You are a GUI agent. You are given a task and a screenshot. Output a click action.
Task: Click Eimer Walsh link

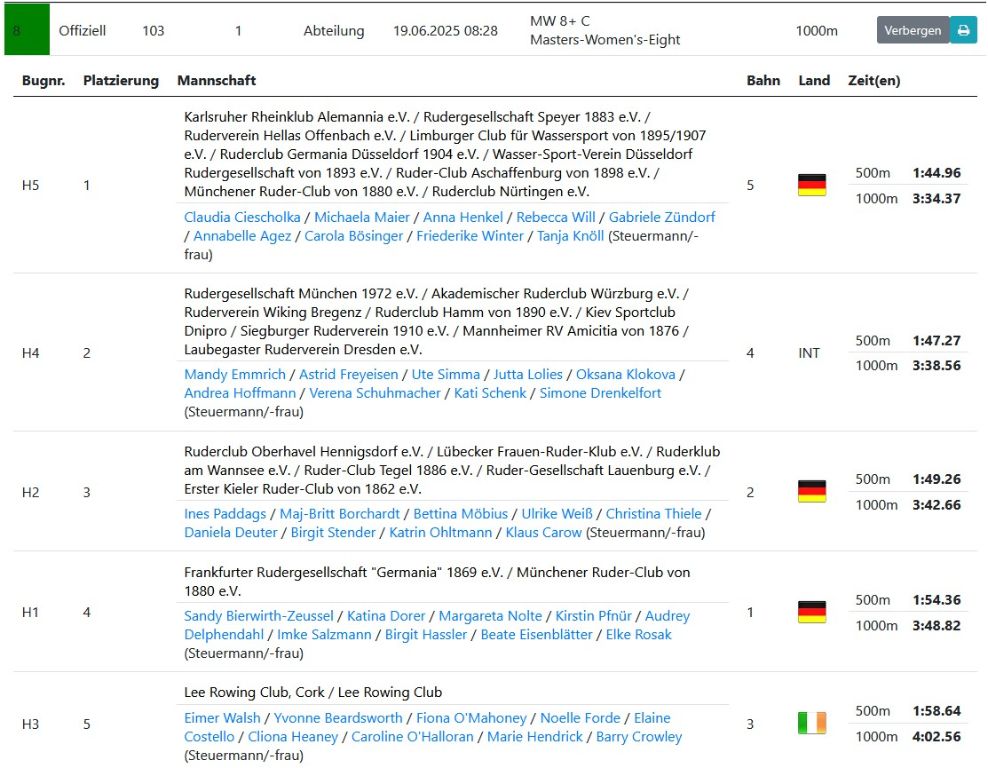(222, 718)
